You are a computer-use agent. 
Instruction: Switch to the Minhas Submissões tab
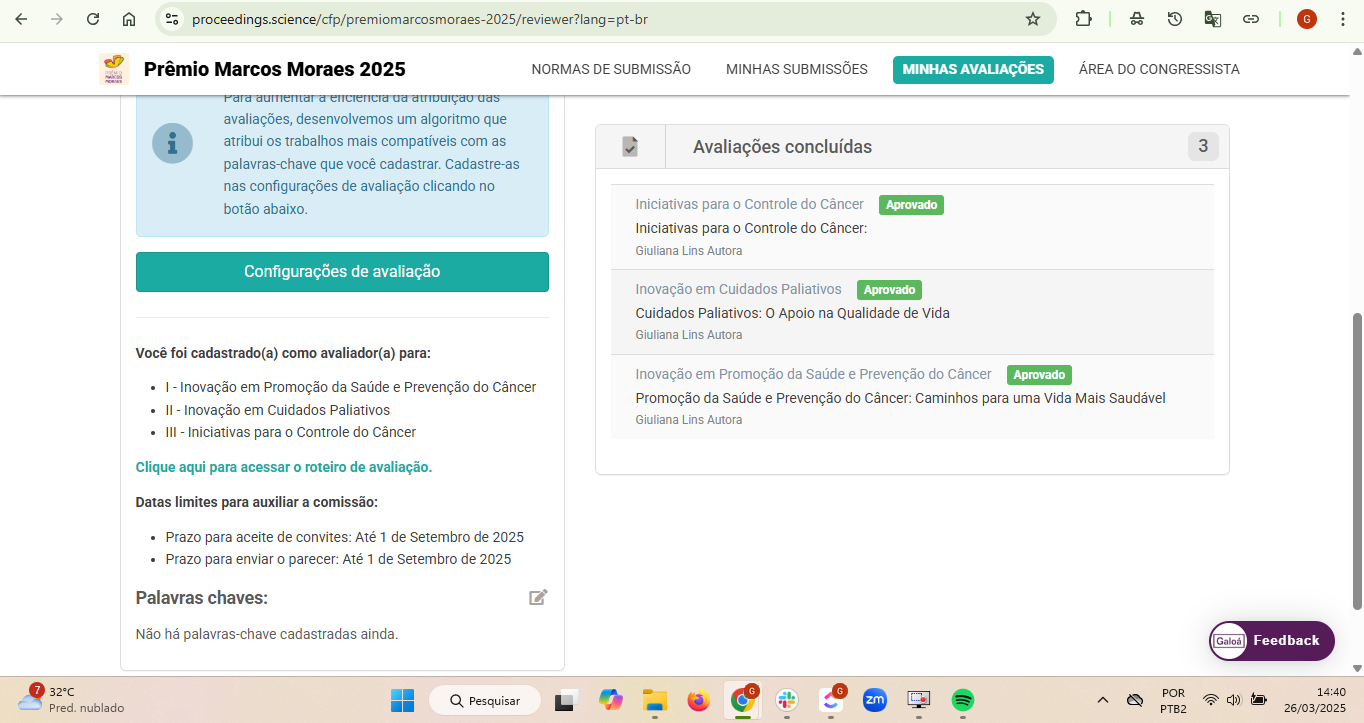[797, 69]
